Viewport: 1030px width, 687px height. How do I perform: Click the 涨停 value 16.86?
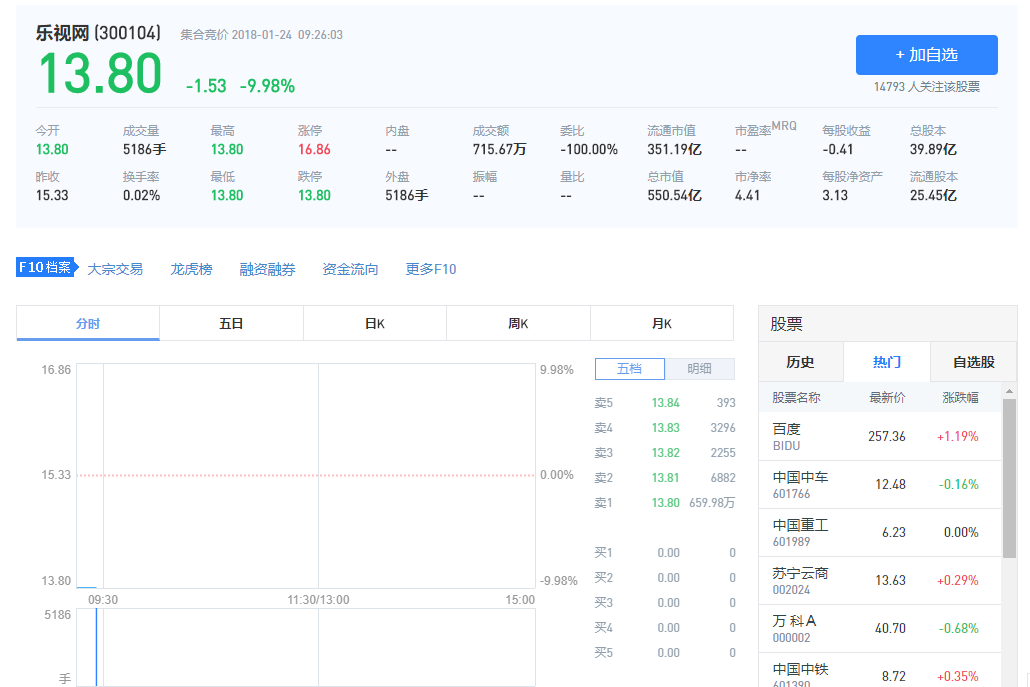click(x=314, y=149)
